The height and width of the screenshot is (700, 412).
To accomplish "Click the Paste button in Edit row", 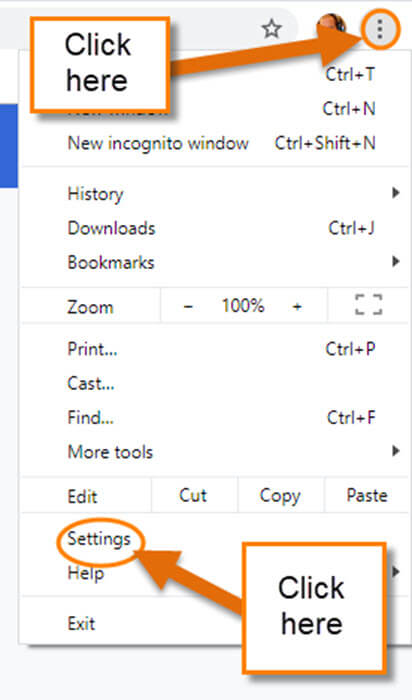I will [367, 496].
